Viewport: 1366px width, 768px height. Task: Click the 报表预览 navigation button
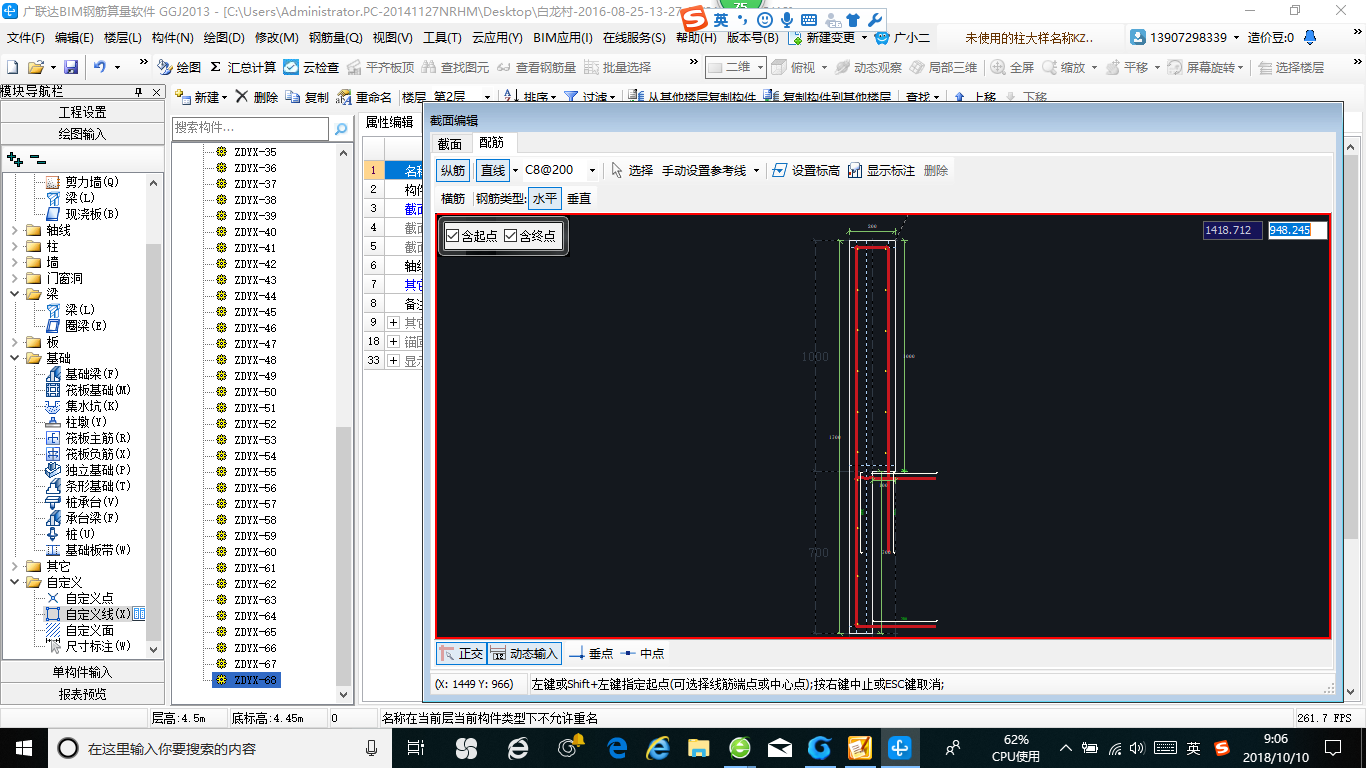[83, 694]
